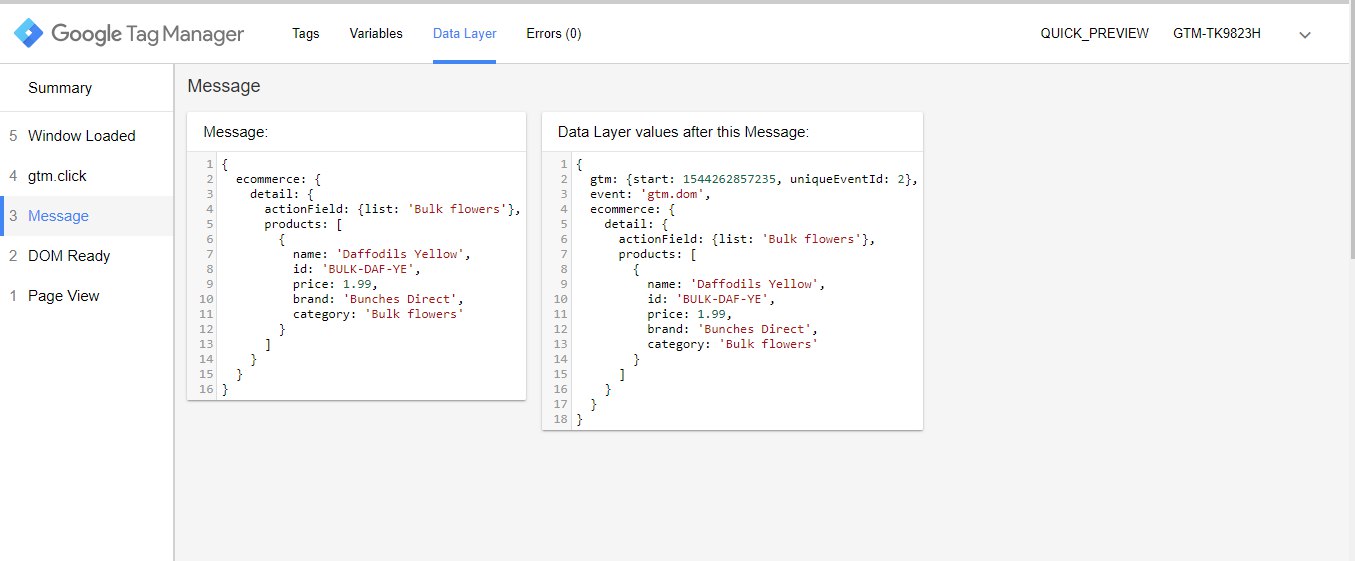Image resolution: width=1355 pixels, height=561 pixels.
Task: Click the QUICK_PREVIEW label
Action: click(1095, 33)
